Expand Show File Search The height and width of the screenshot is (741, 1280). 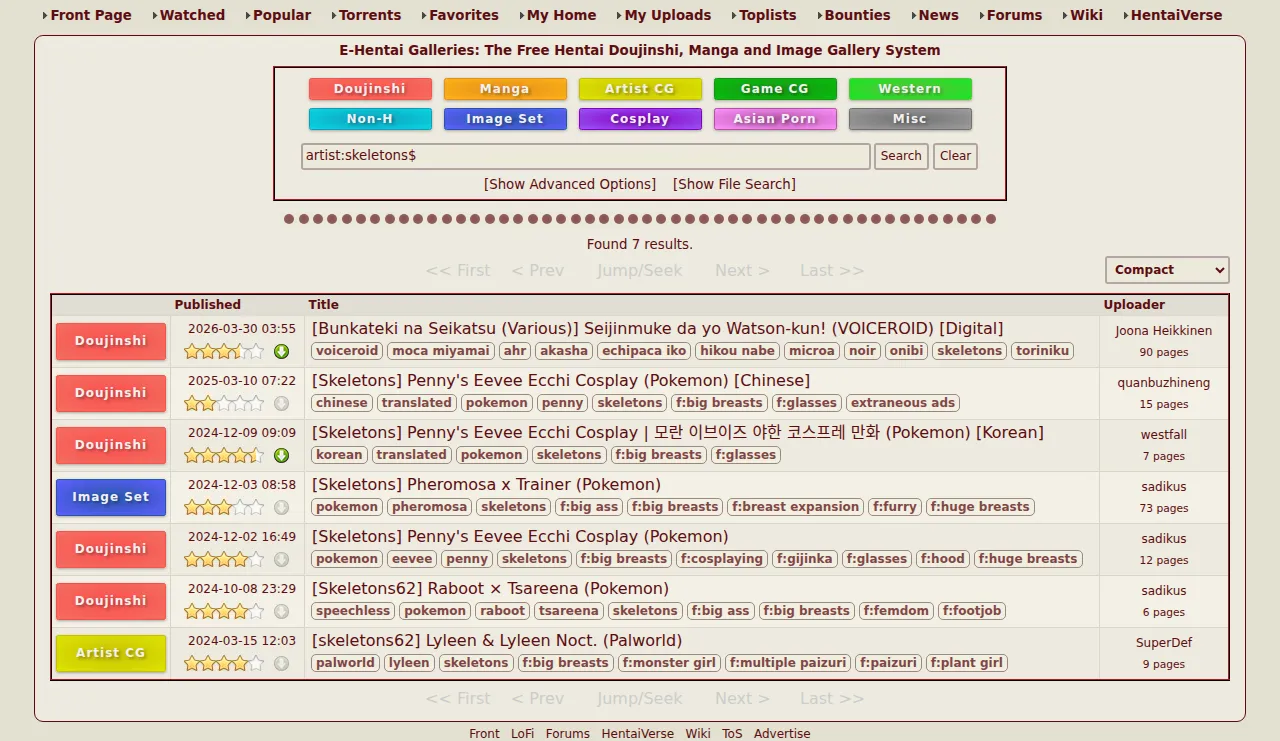734,184
